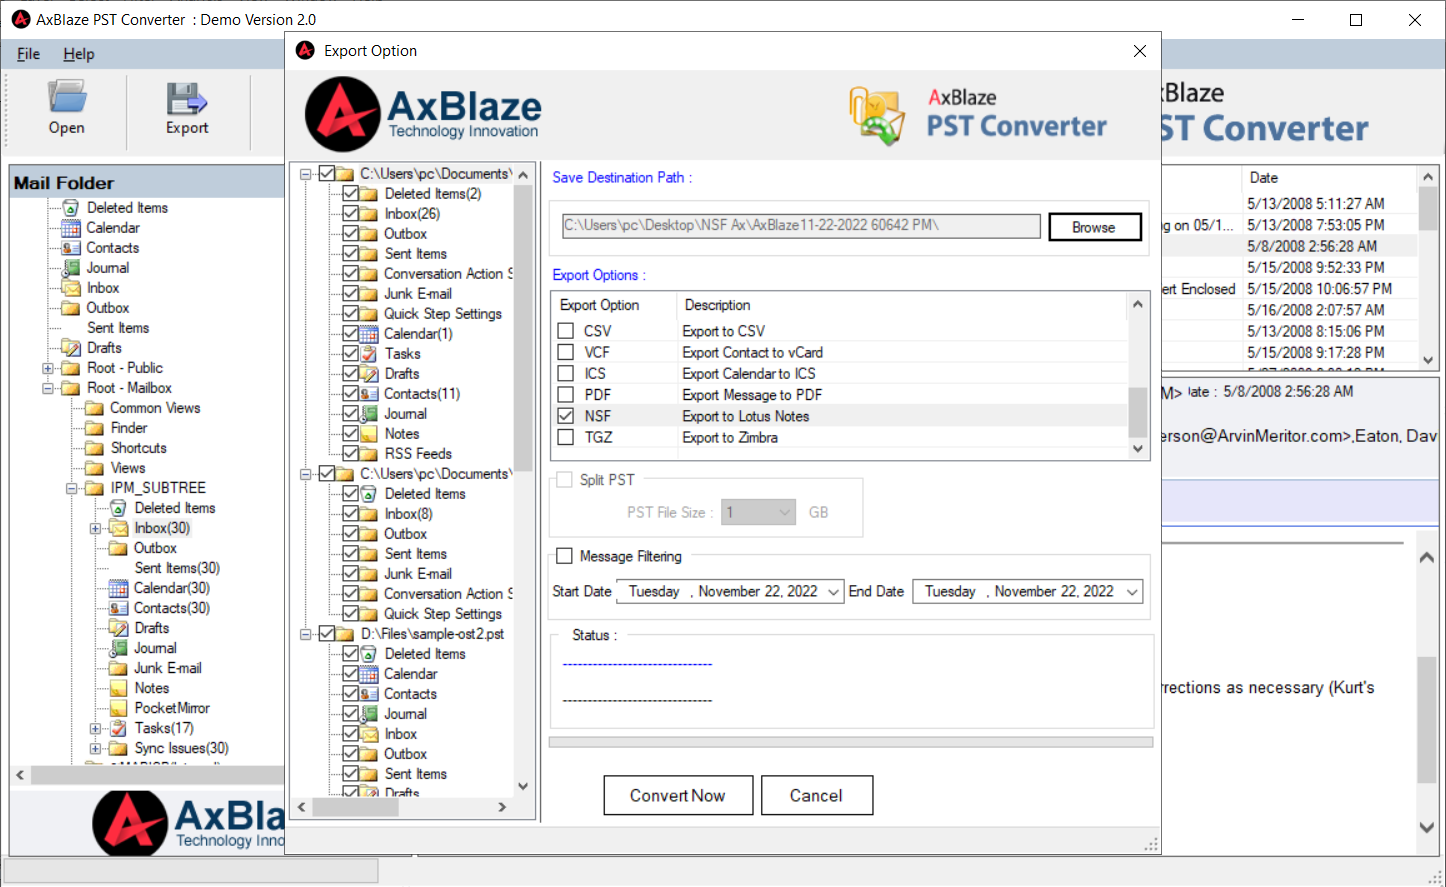
Task: Select Deleted Items icon at top of Mail Folder
Action: point(71,208)
